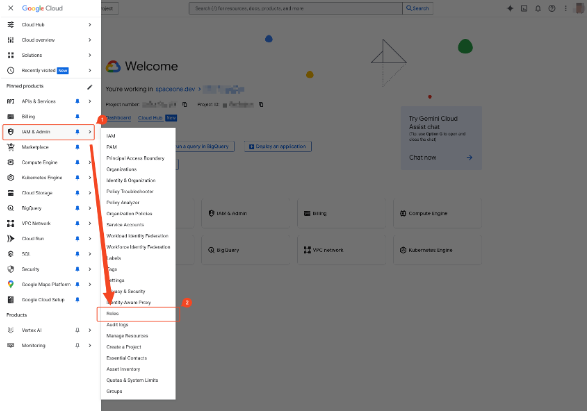Click the SQL icon in sidebar

coord(10,254)
